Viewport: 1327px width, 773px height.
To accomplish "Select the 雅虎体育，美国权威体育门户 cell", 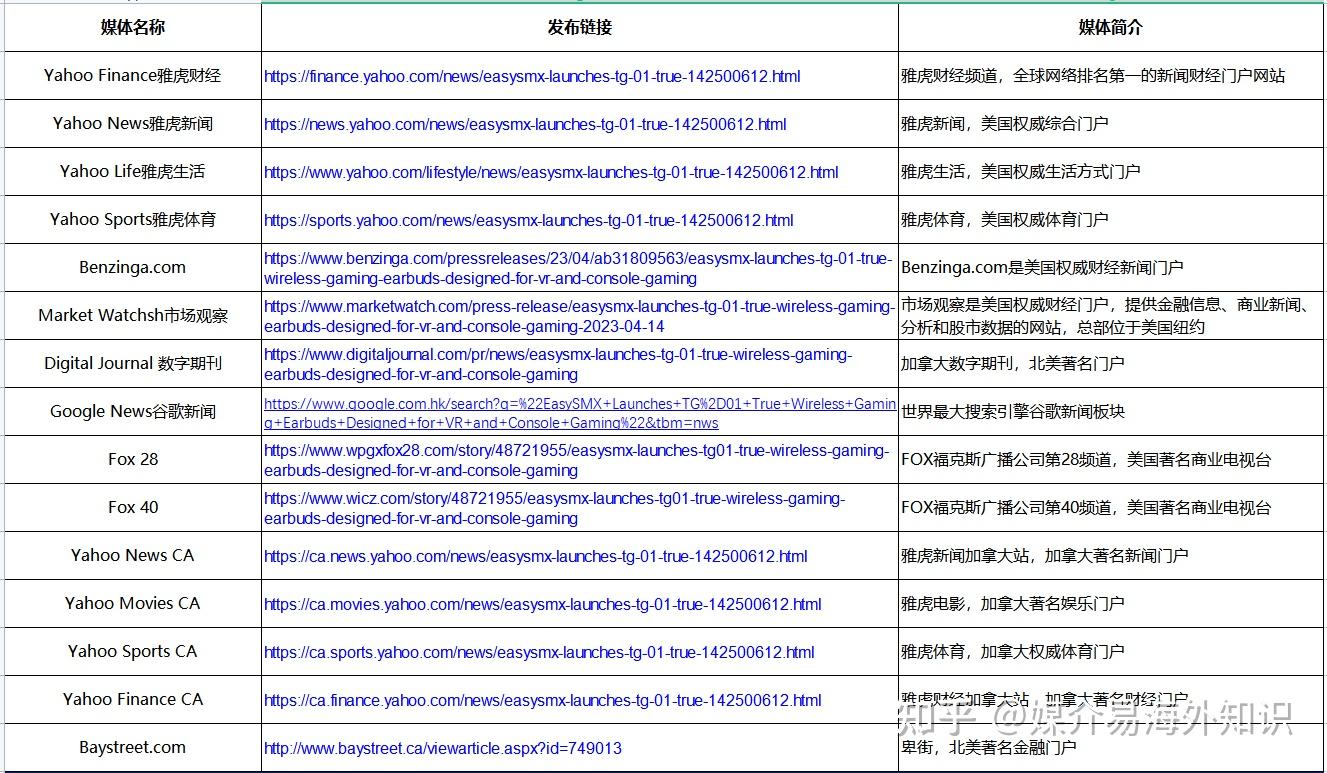I will tap(1111, 219).
